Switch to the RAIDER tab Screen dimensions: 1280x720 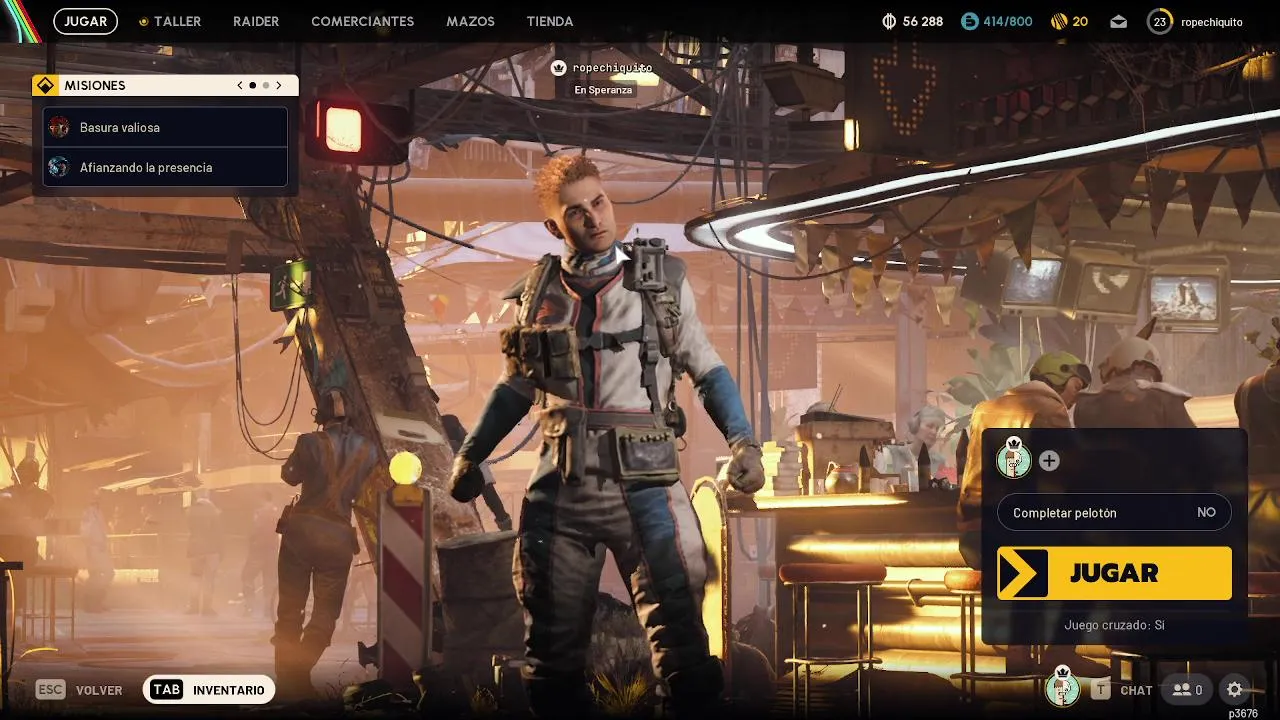[x=256, y=21]
